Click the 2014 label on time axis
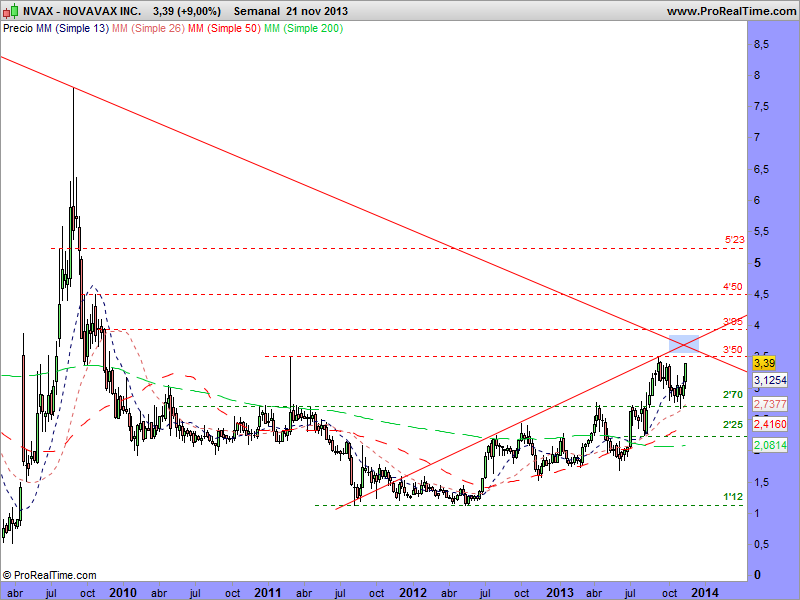Image resolution: width=800 pixels, height=600 pixels. click(x=705, y=593)
